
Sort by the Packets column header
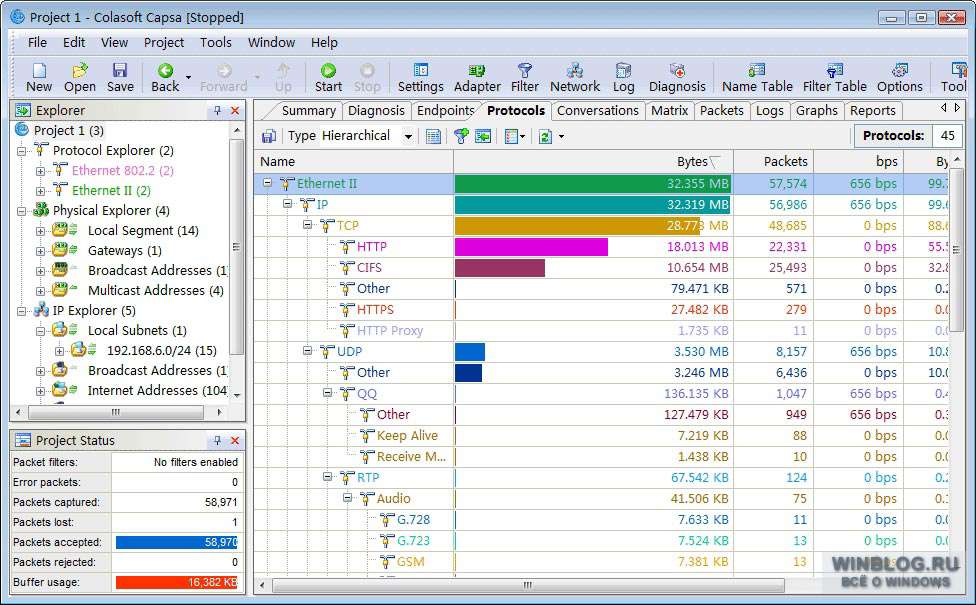pos(774,162)
